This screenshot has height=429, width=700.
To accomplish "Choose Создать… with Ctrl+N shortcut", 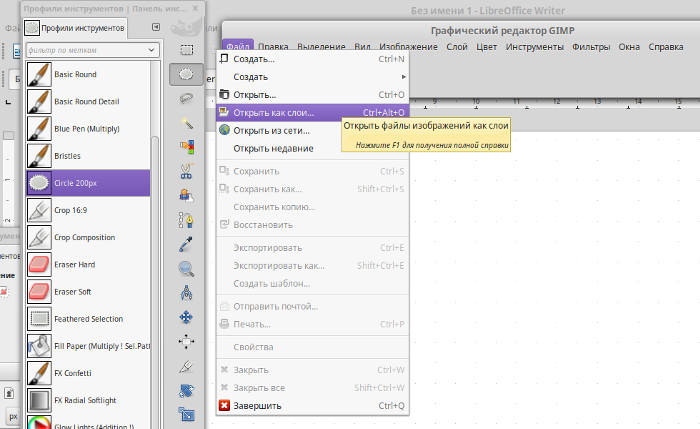I will 312,59.
